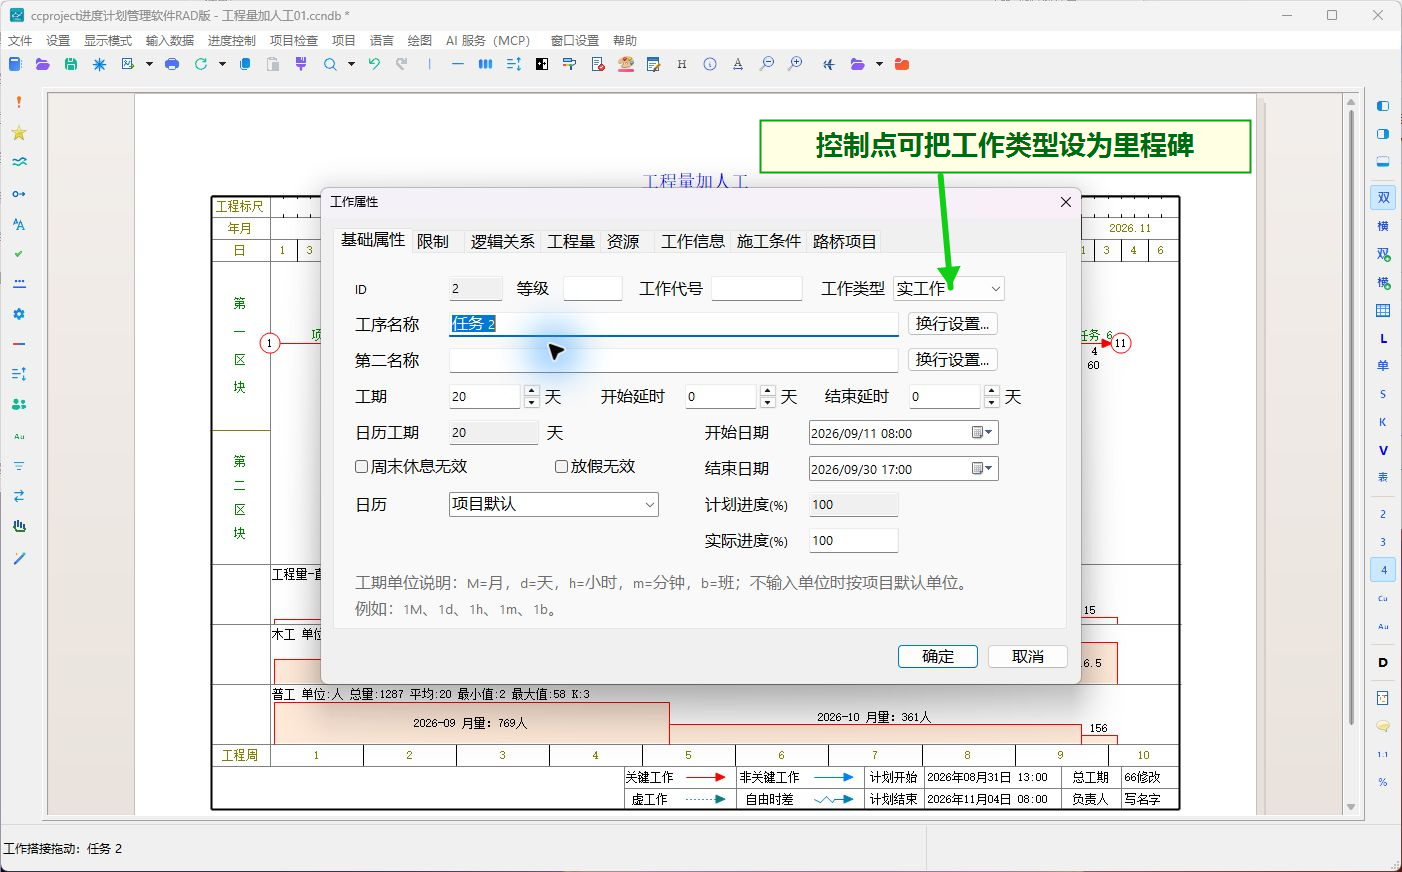
Task: Click the hand pan icon in left sidebar
Action: tap(19, 526)
